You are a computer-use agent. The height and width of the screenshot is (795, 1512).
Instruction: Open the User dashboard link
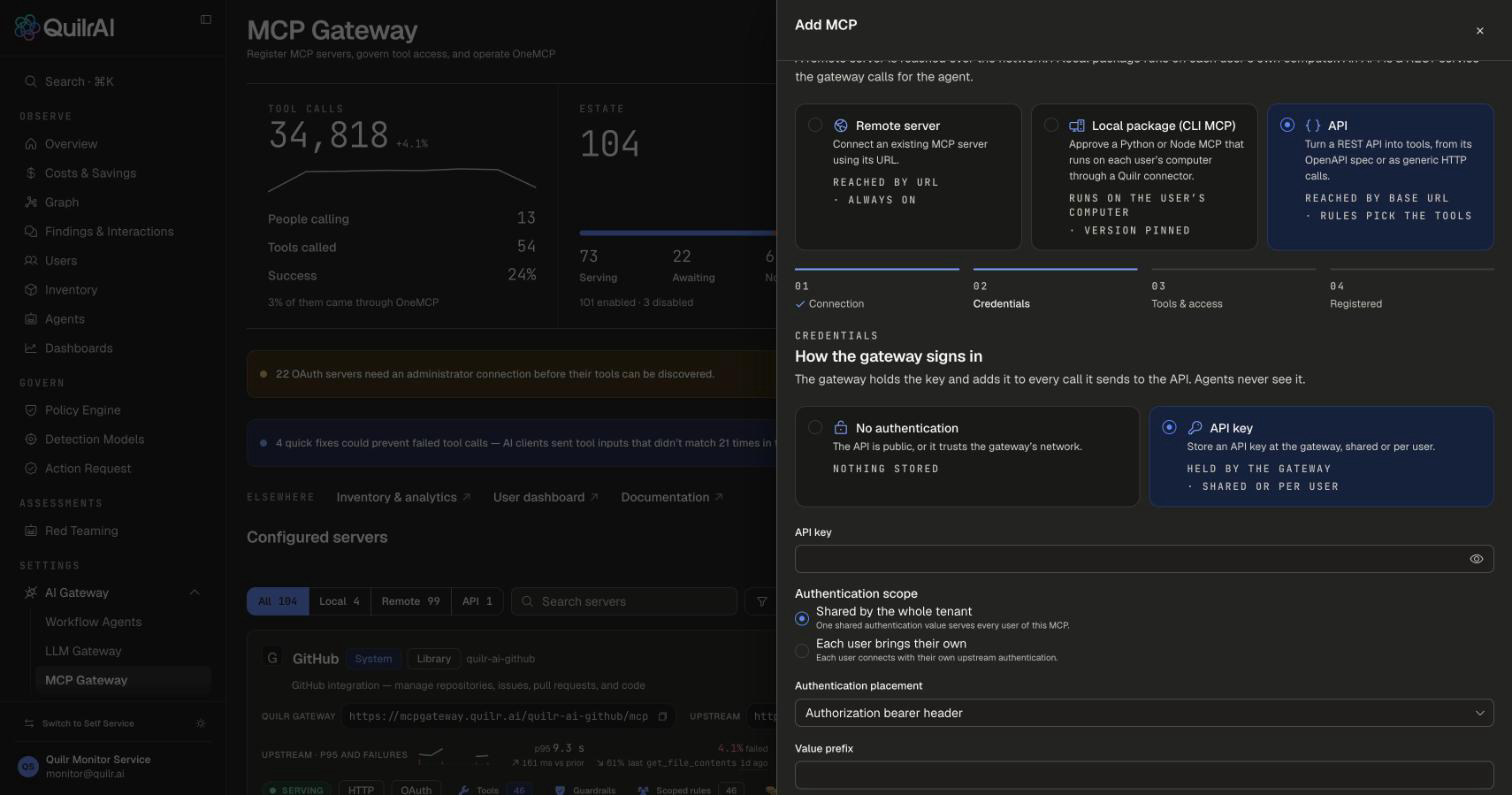(x=545, y=497)
